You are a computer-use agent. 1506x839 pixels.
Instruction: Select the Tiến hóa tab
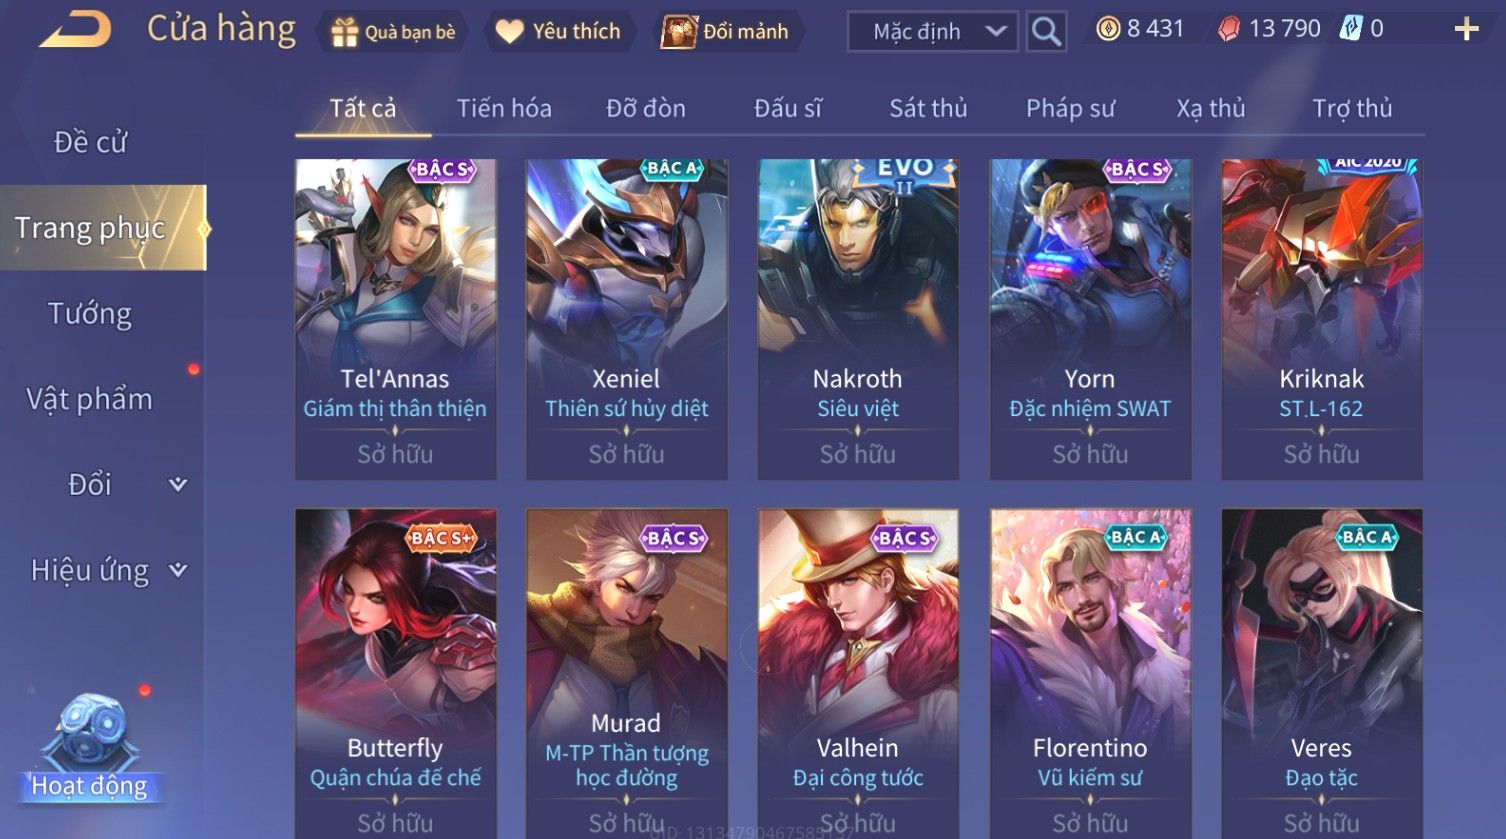point(504,108)
